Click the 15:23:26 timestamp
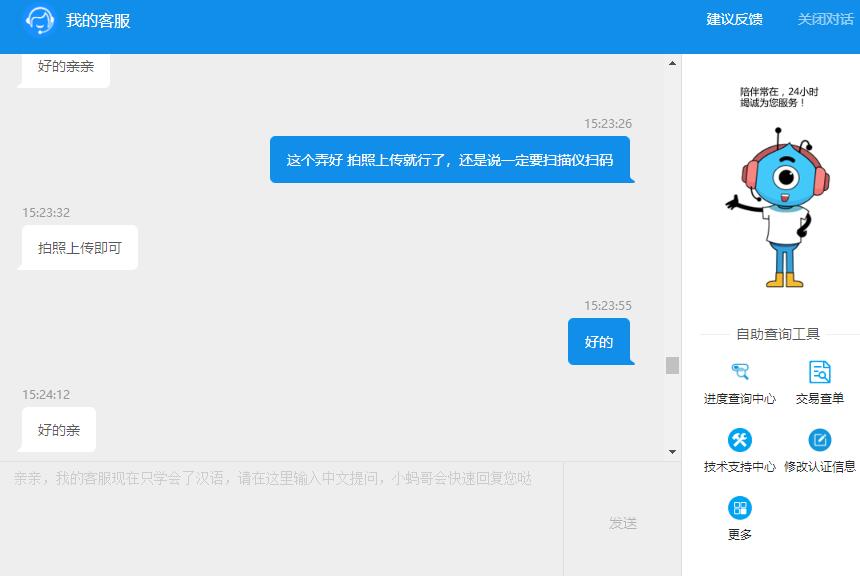This screenshot has width=860, height=576. coord(608,123)
